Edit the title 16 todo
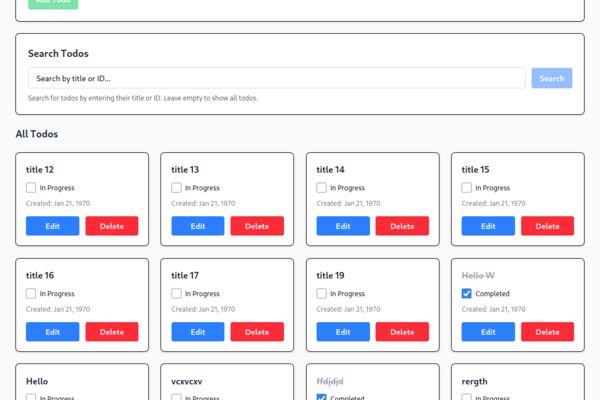 click(x=52, y=332)
